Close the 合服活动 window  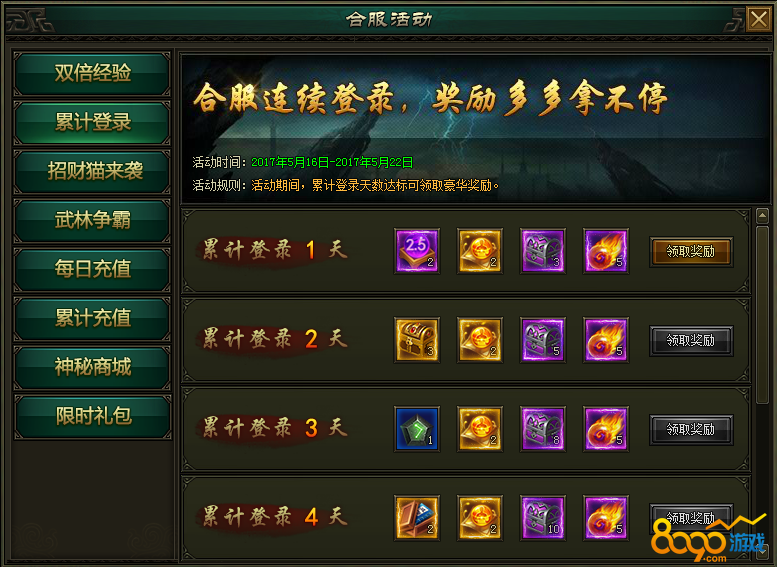pyautogui.click(x=759, y=19)
